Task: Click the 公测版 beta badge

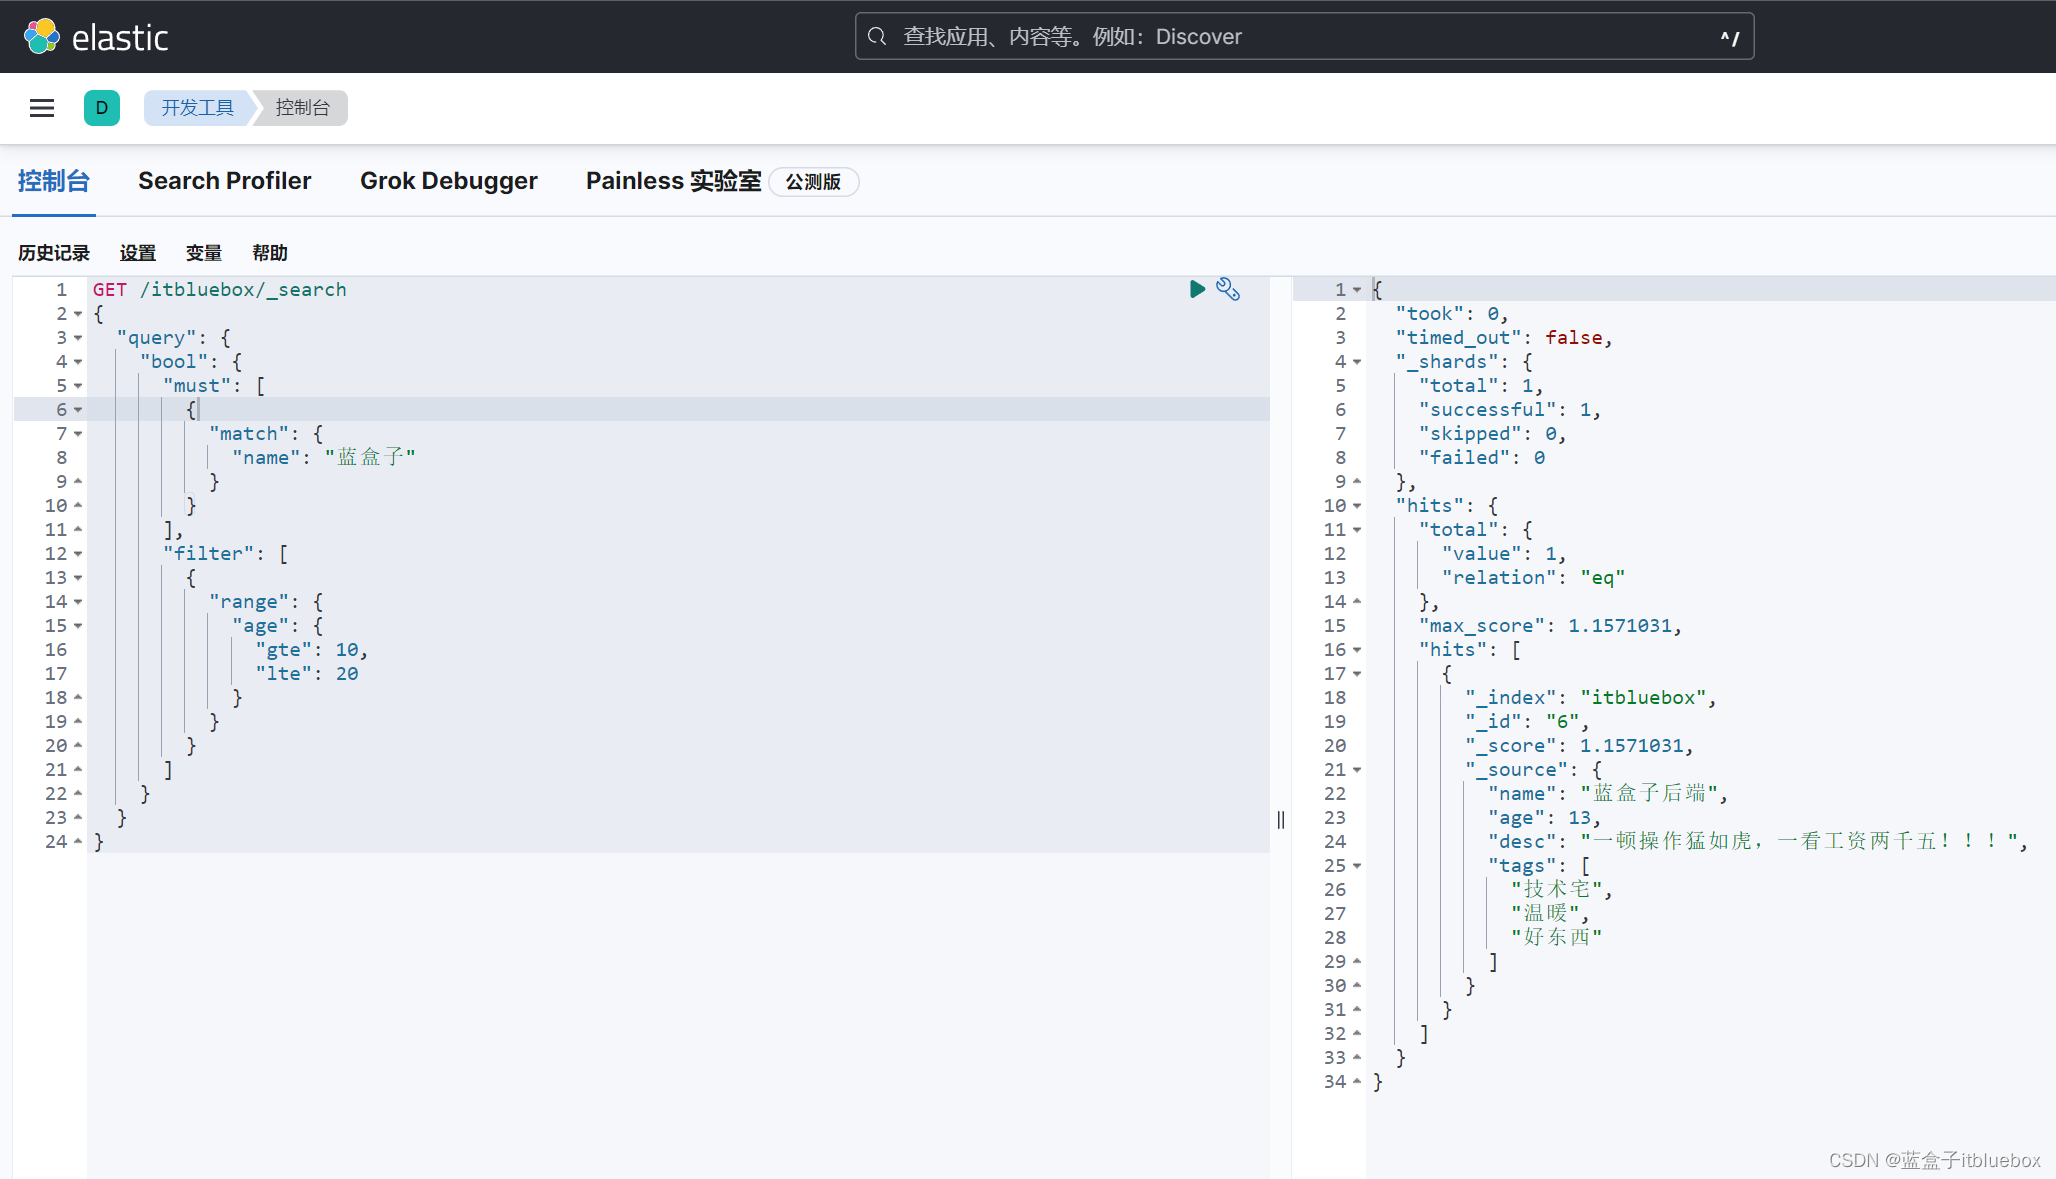Action: pos(813,182)
